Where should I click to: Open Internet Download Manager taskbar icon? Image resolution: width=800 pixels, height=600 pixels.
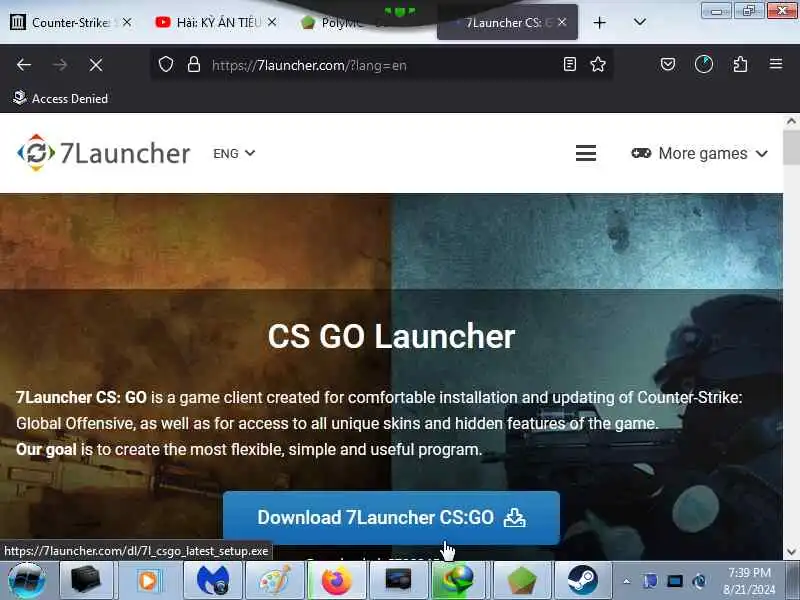pyautogui.click(x=459, y=581)
